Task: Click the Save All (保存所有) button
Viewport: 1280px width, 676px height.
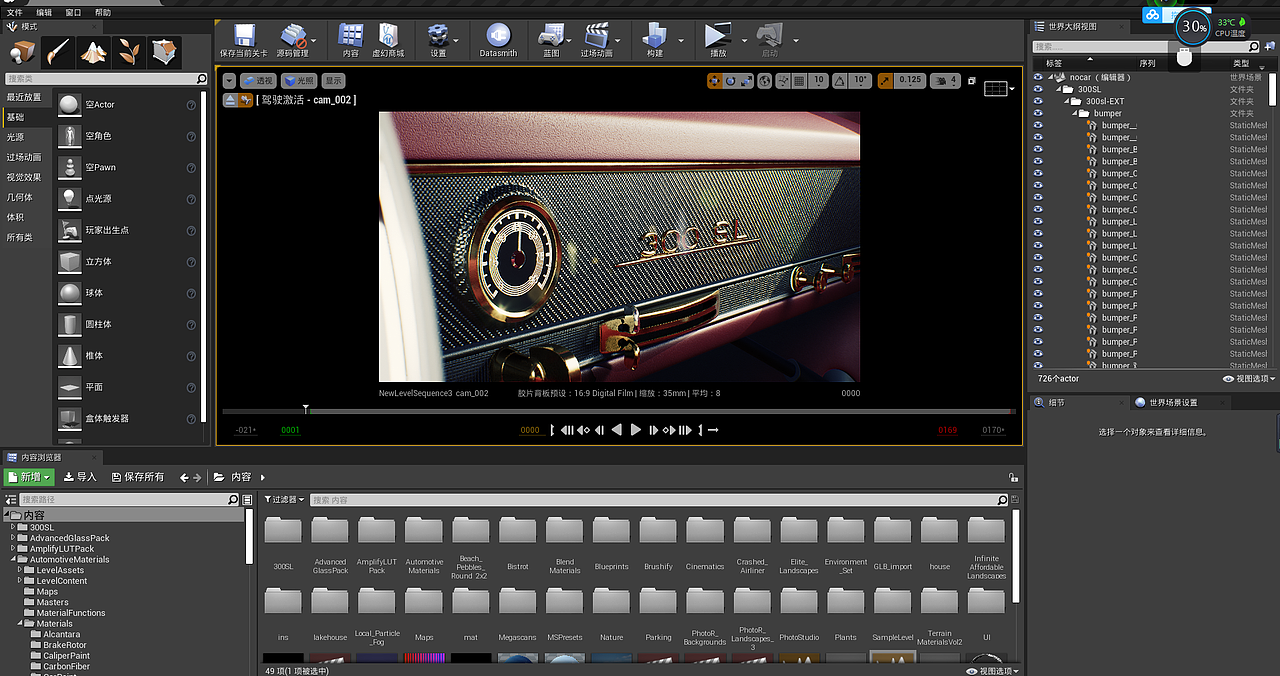Action: pyautogui.click(x=138, y=477)
